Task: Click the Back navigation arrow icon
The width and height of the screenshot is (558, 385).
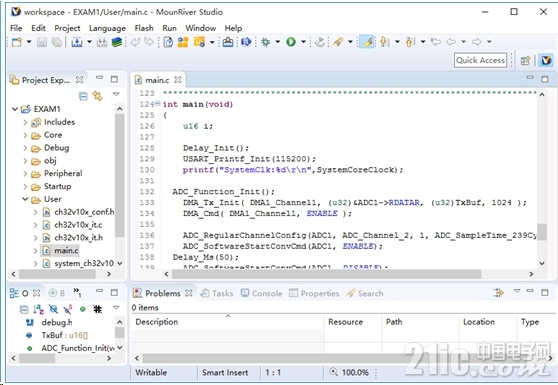Action: click(451, 42)
